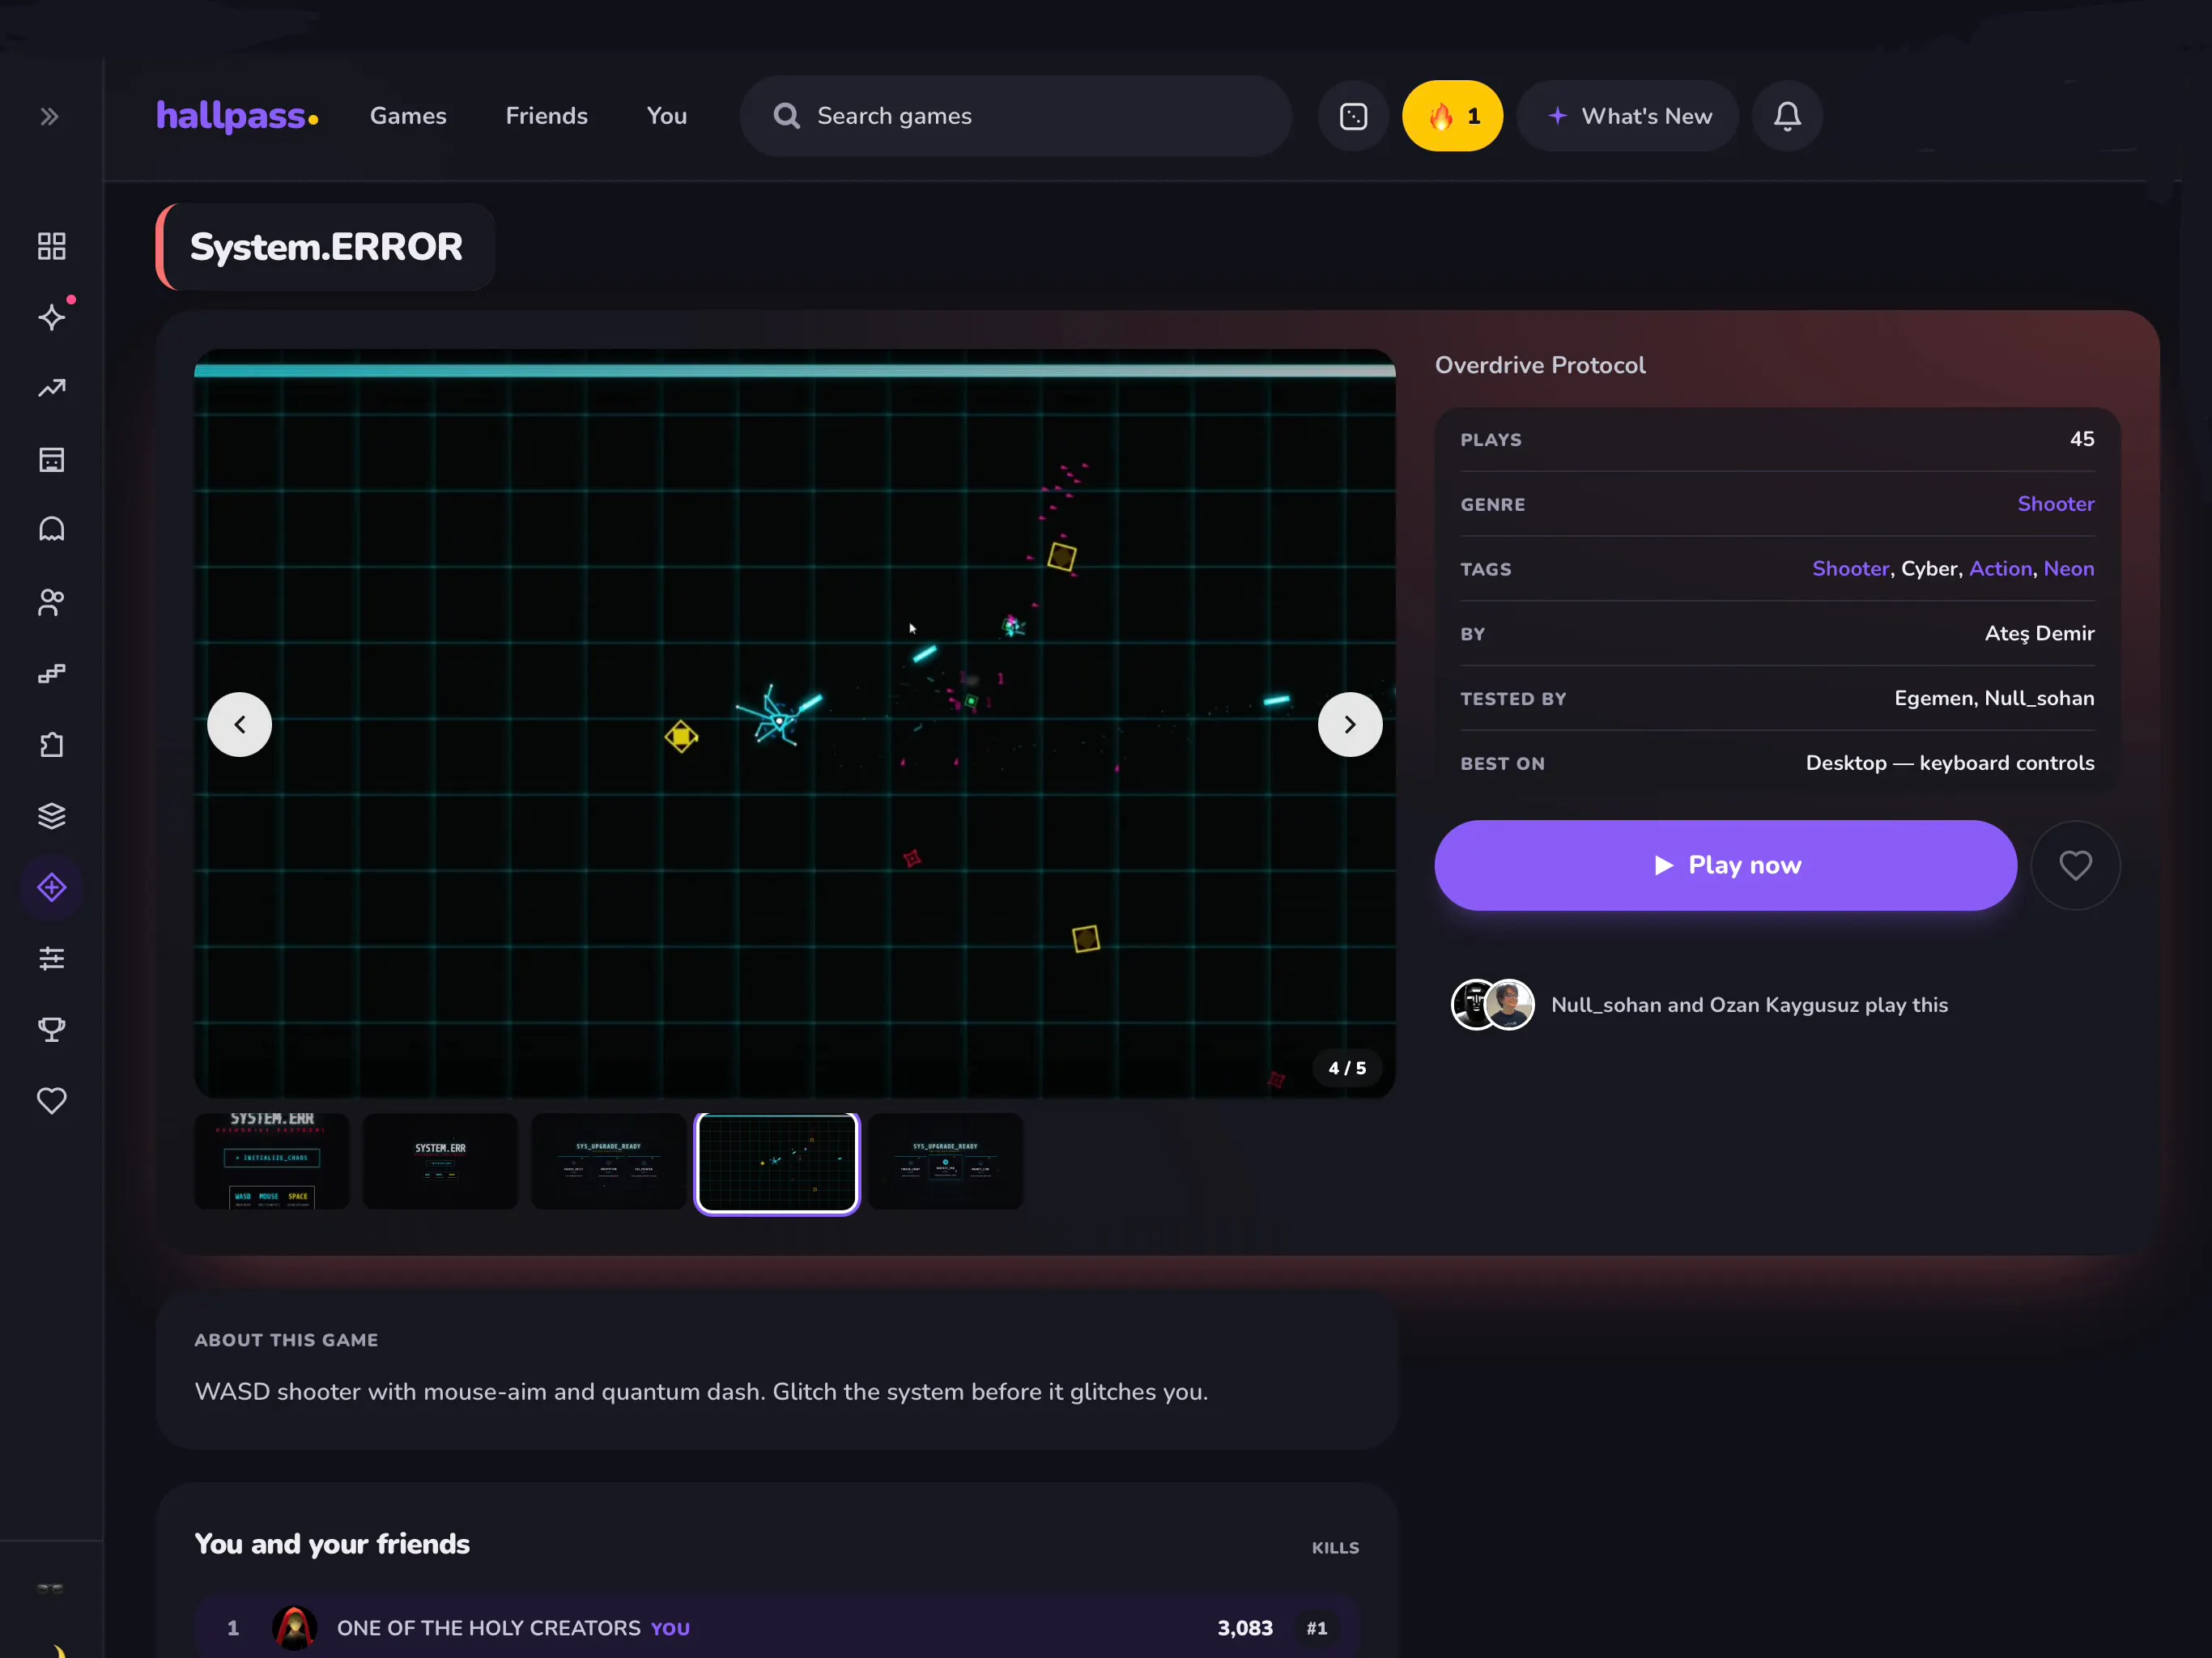Screen dimensions: 2212x1658
Task: Open the calendar-style panel icon in sidebar
Action: 51,460
